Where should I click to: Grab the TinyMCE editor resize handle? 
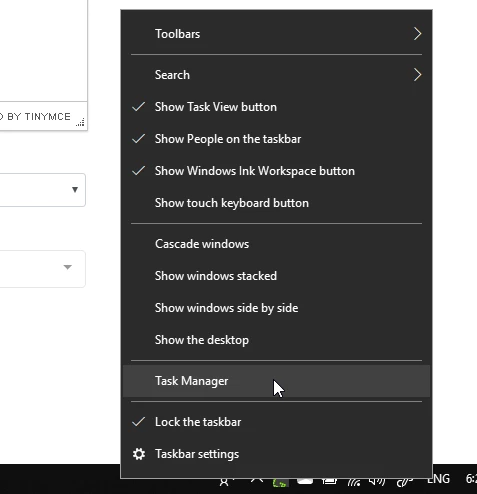point(80,122)
